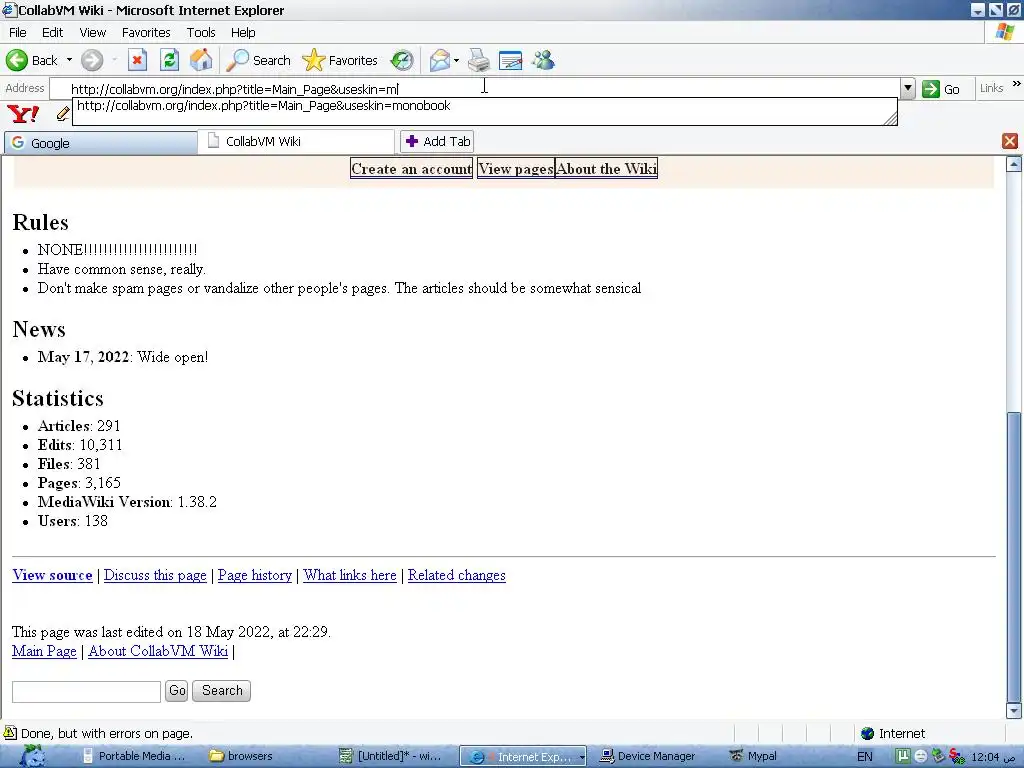Close the tab with the red X
This screenshot has width=1024, height=768.
[x=1010, y=141]
